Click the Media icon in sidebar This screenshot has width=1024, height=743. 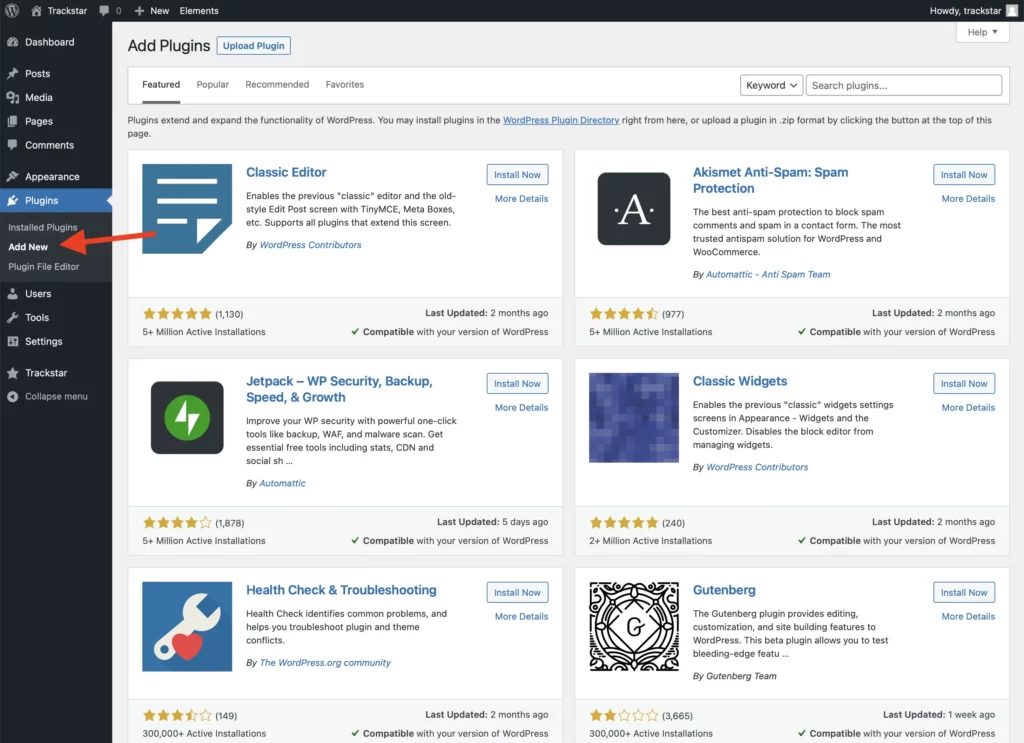pos(12,97)
